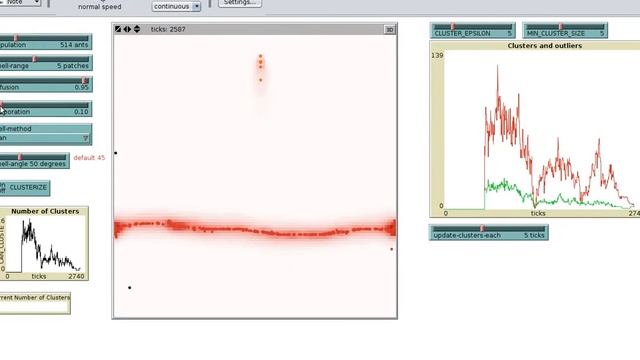This screenshot has width=640, height=360.
Task: Adjust the evaporation slider set to 0.10
Action: 46,109
